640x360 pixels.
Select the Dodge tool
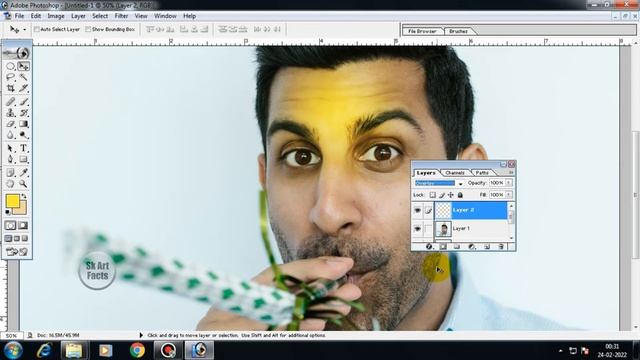(x=23, y=135)
